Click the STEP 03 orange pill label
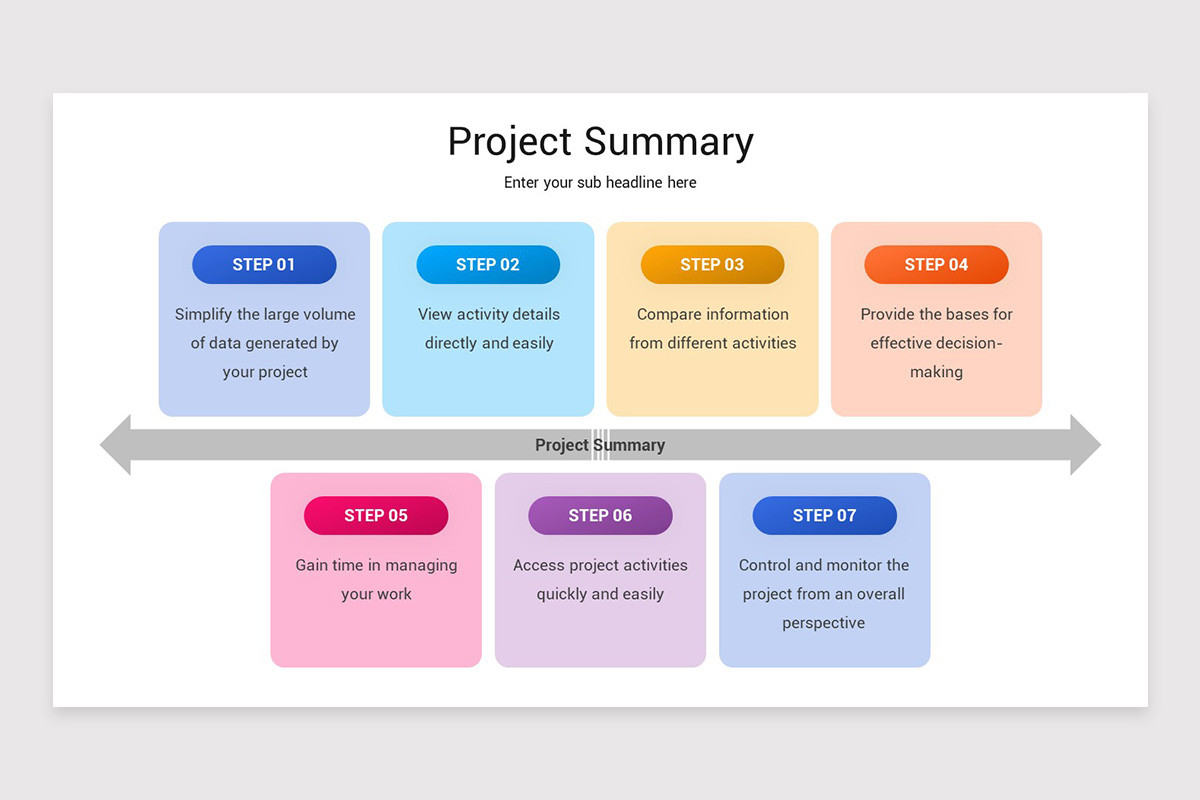The width and height of the screenshot is (1200, 800). 712,265
